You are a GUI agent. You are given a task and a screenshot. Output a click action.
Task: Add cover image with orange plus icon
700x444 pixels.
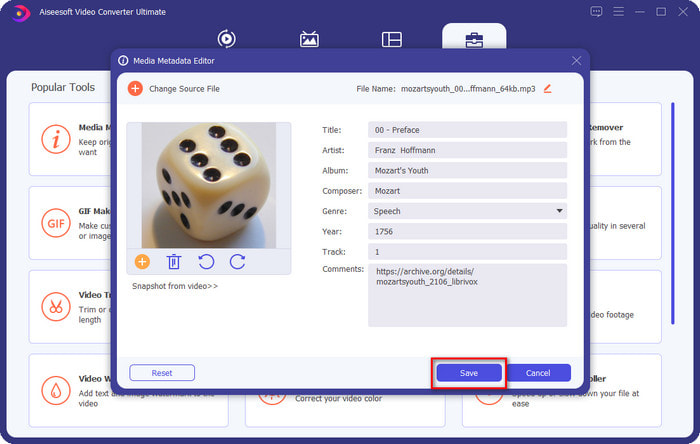coord(142,262)
